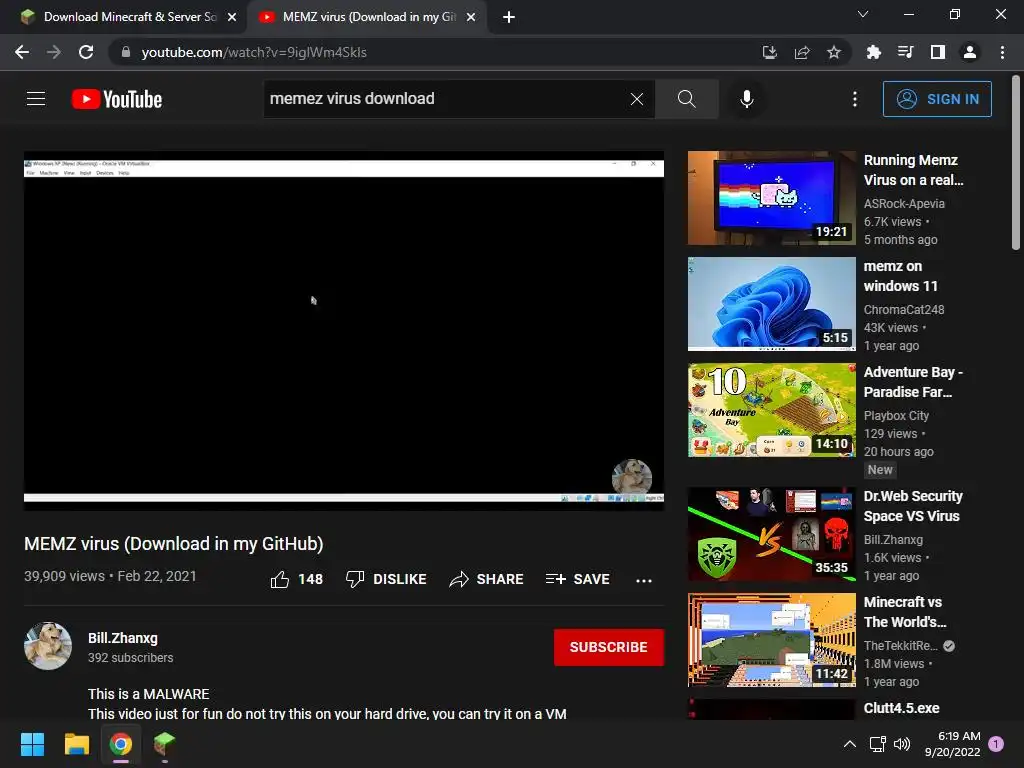Share this page from address bar
Image resolution: width=1024 pixels, height=768 pixels.
(802, 52)
